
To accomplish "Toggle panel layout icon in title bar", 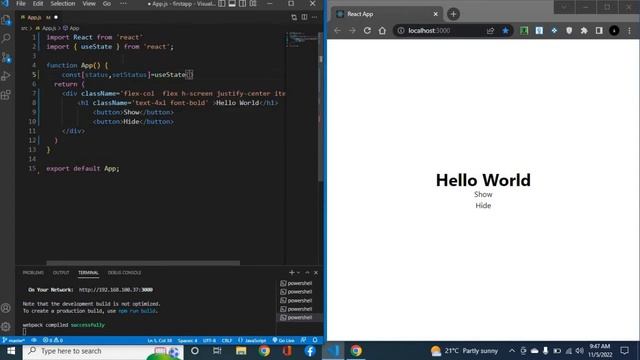I will (x=232, y=4).
